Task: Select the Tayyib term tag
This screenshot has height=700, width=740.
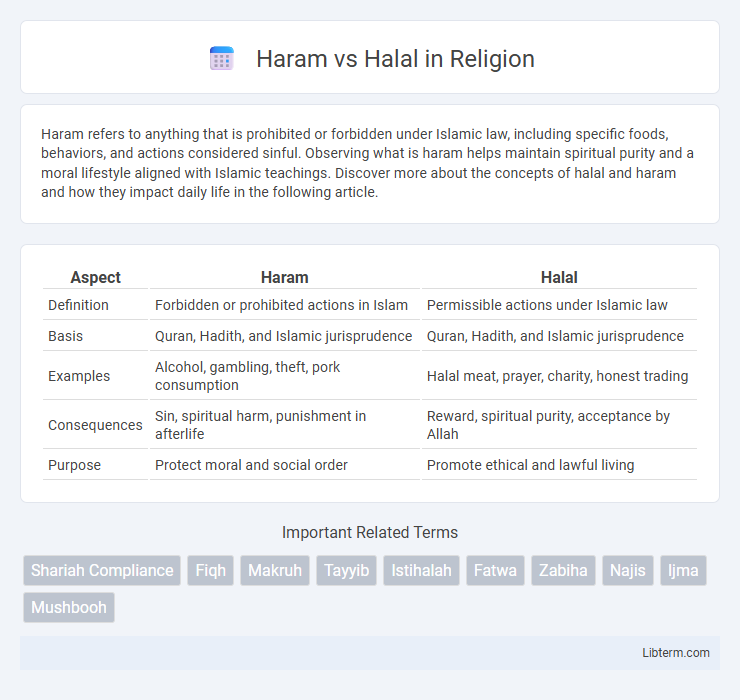Action: (346, 570)
